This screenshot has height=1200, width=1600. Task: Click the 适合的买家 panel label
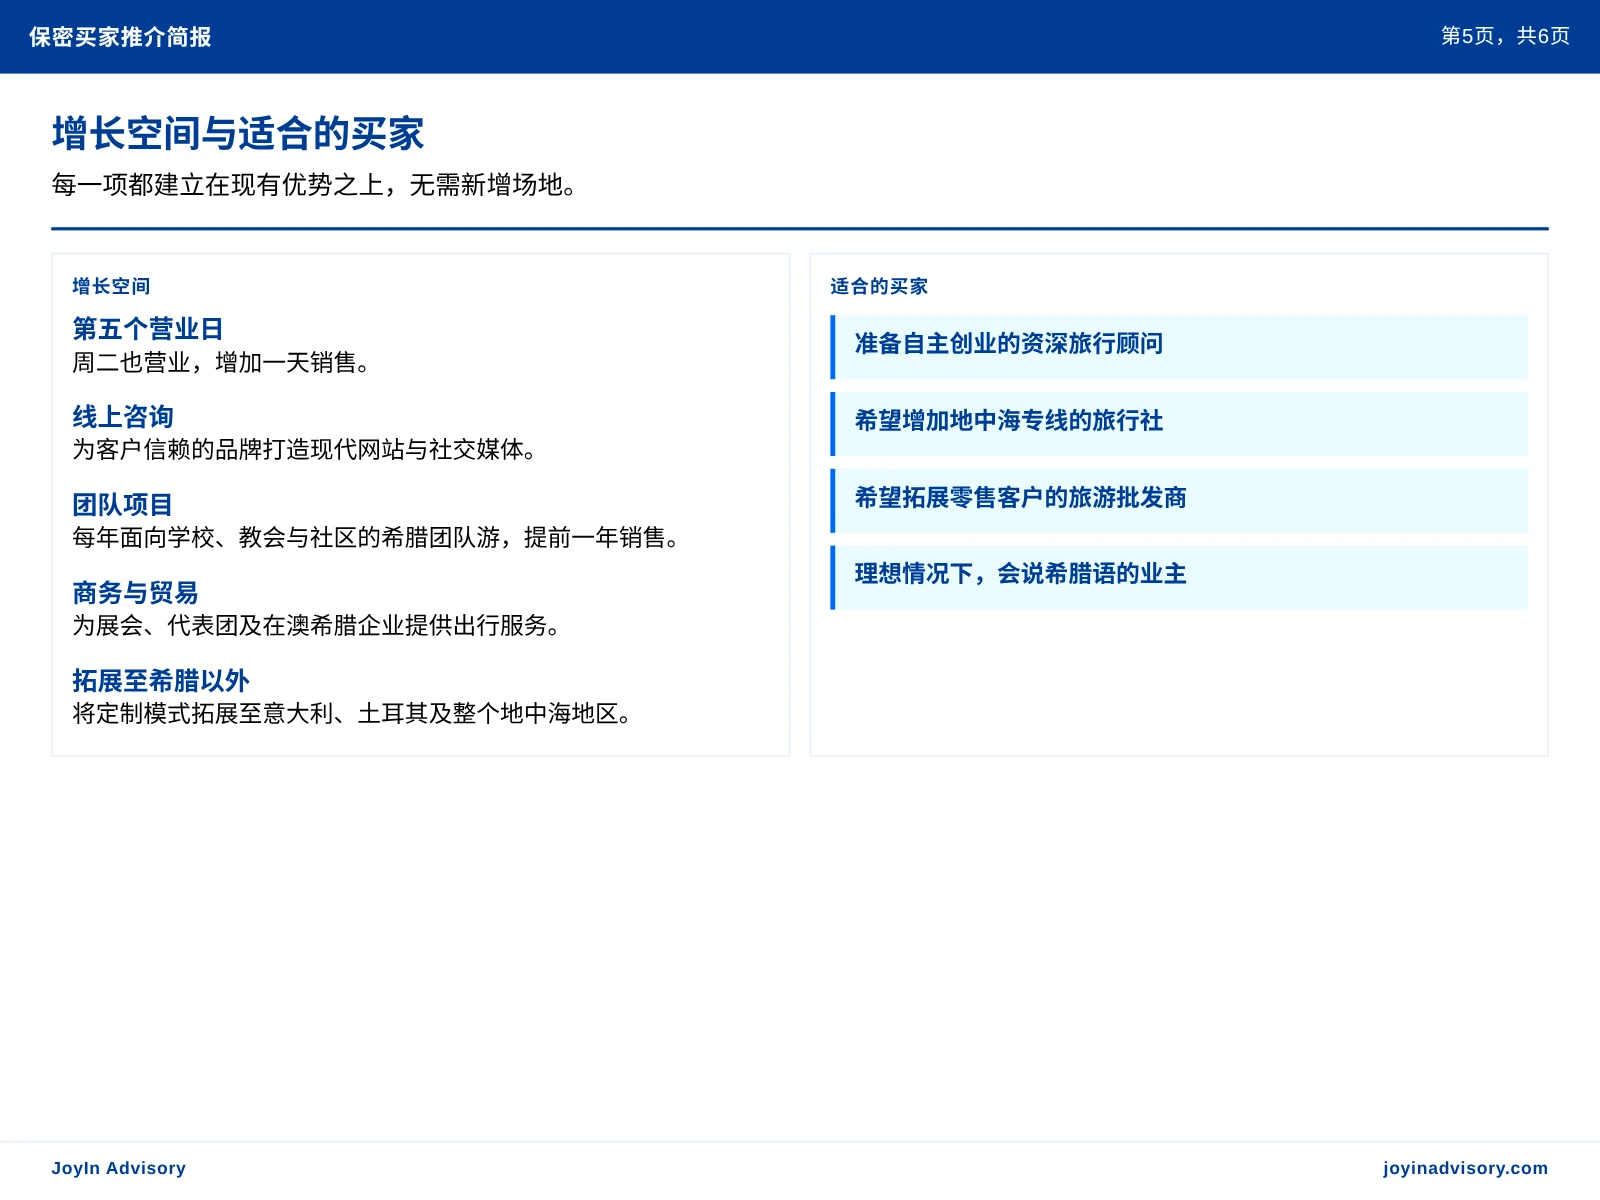[x=879, y=286]
